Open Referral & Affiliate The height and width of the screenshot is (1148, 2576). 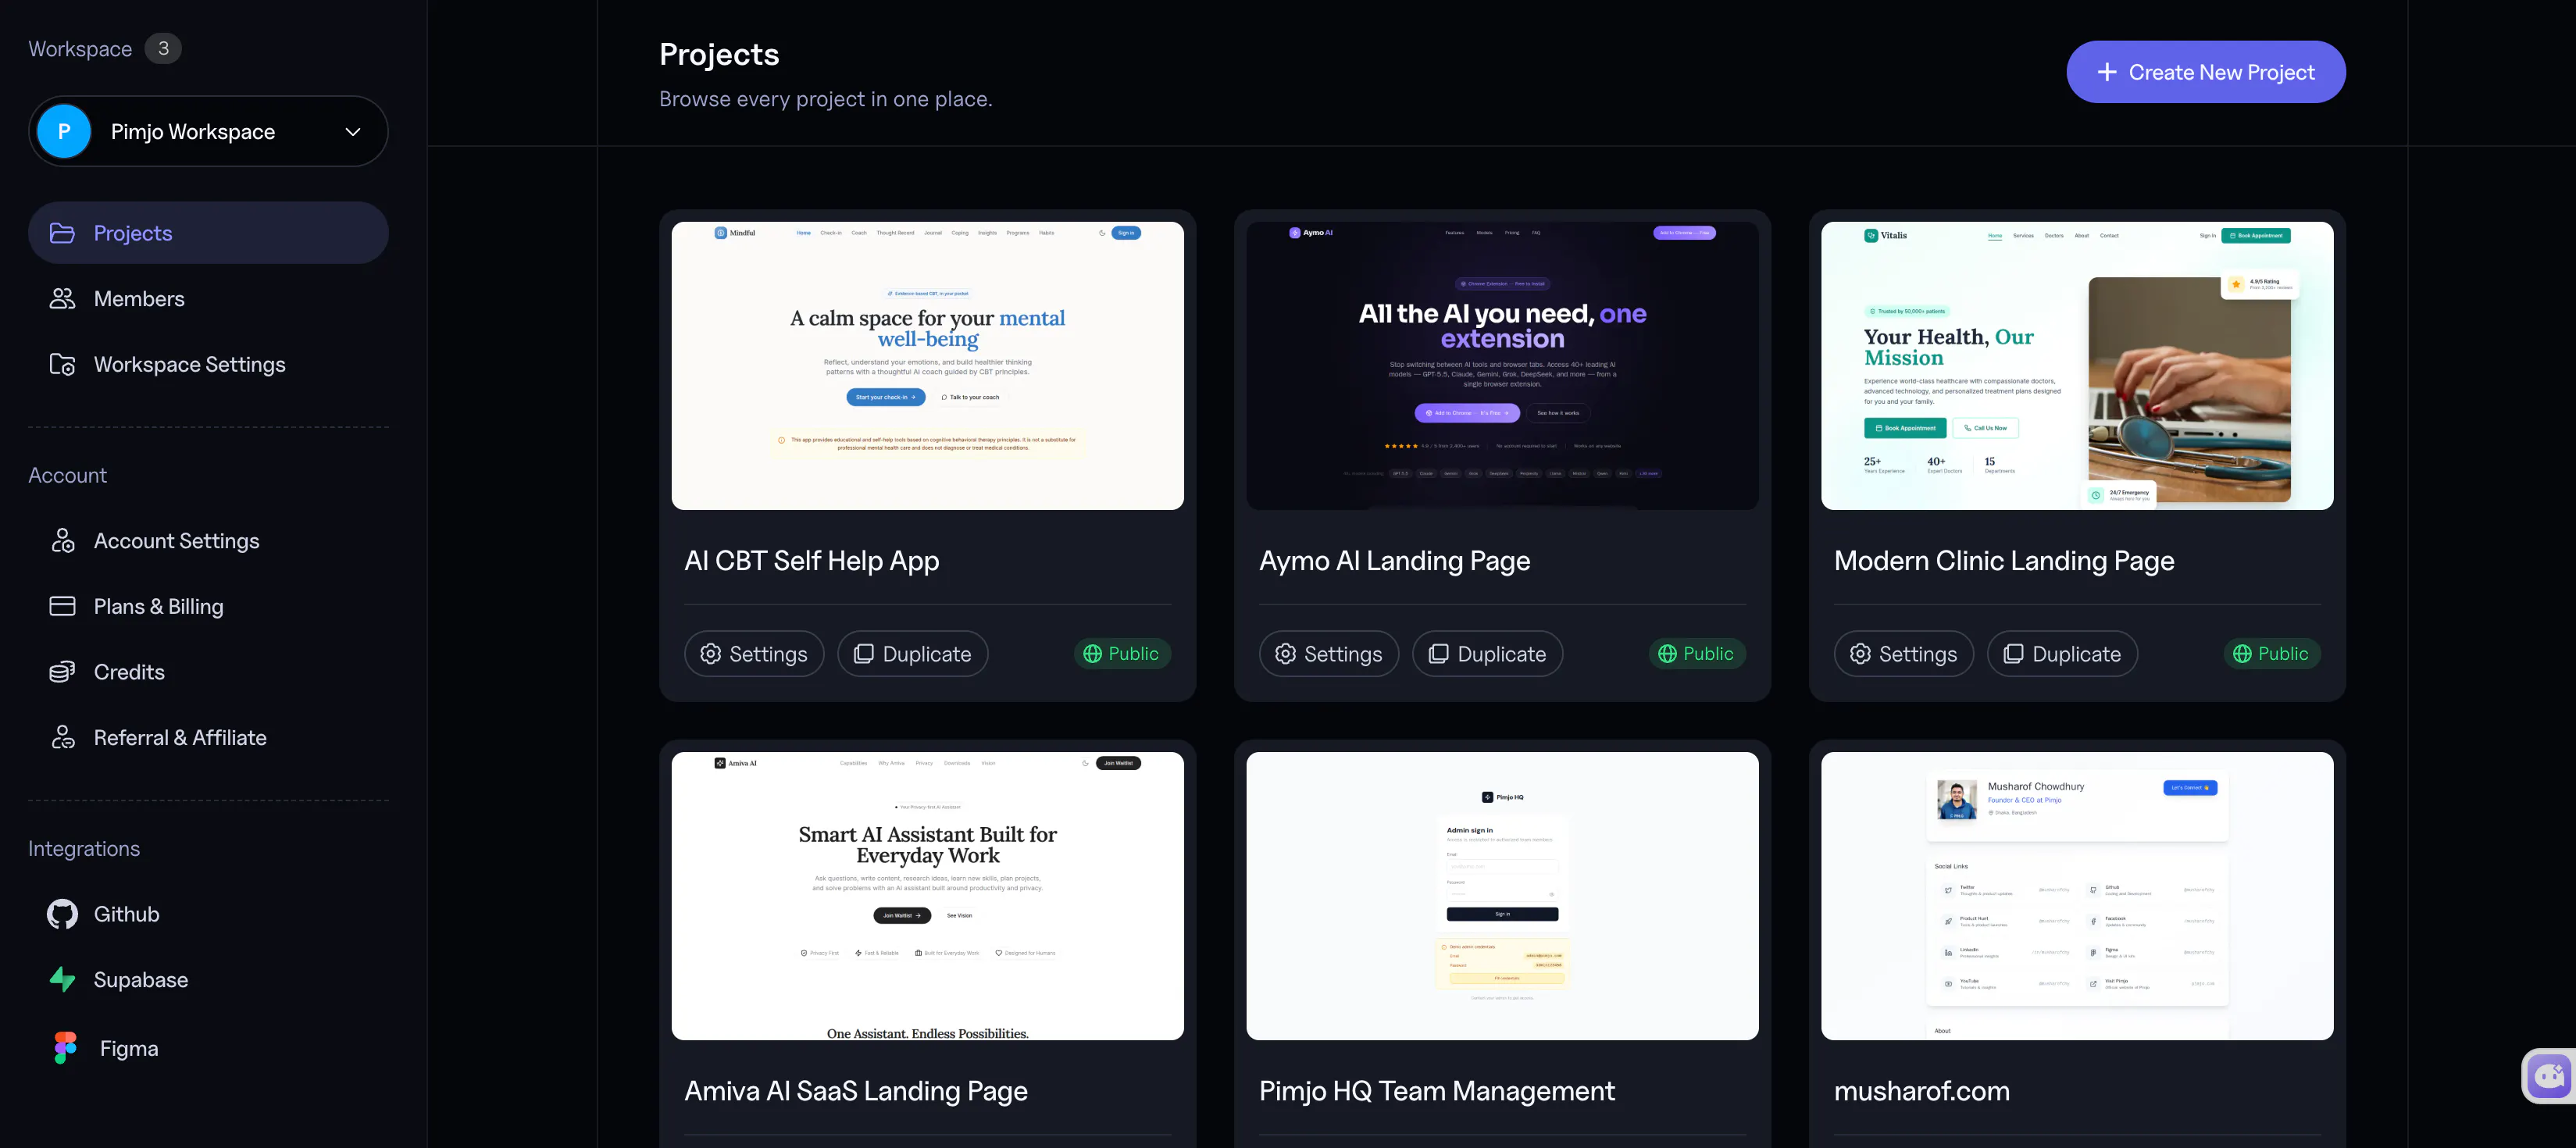click(208, 738)
